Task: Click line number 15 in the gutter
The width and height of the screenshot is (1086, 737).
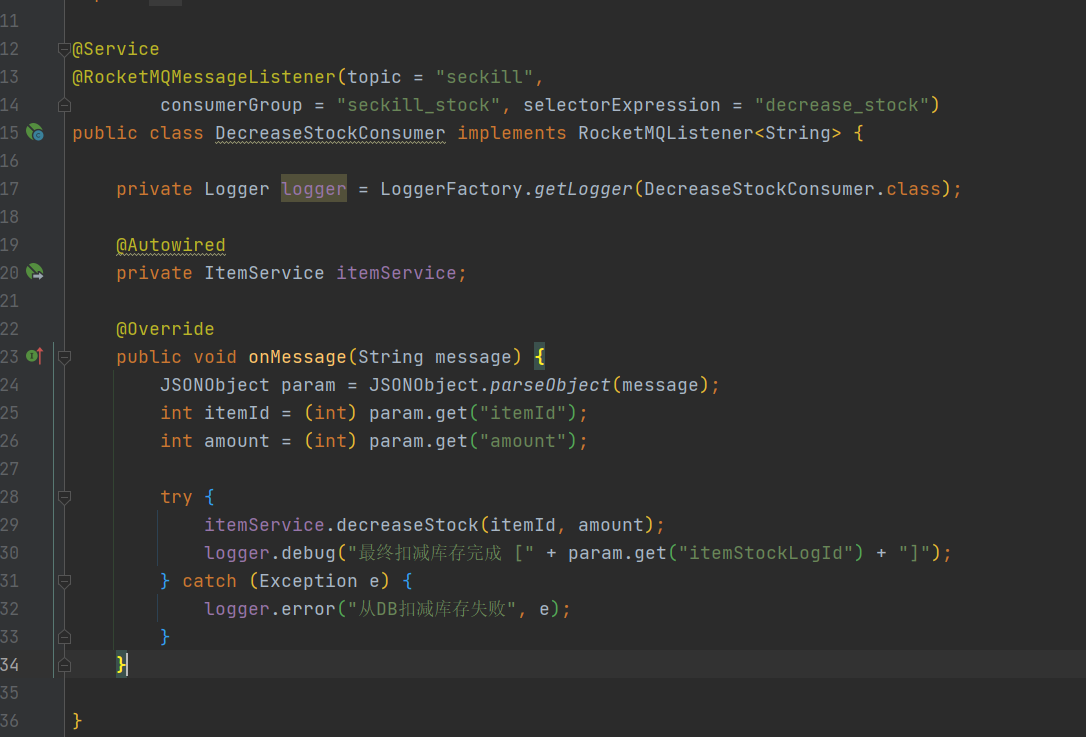Action: click(9, 133)
